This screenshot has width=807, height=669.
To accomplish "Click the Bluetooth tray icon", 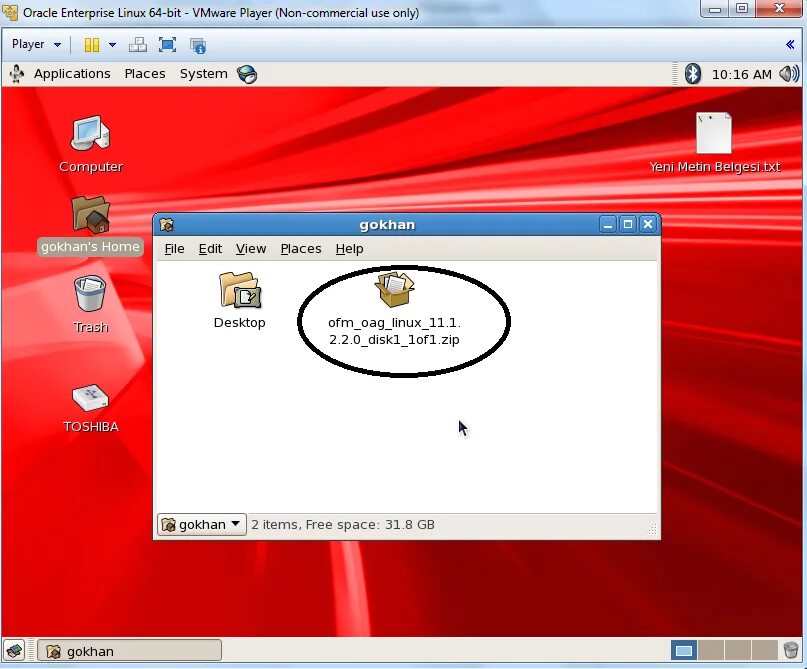I will (693, 74).
